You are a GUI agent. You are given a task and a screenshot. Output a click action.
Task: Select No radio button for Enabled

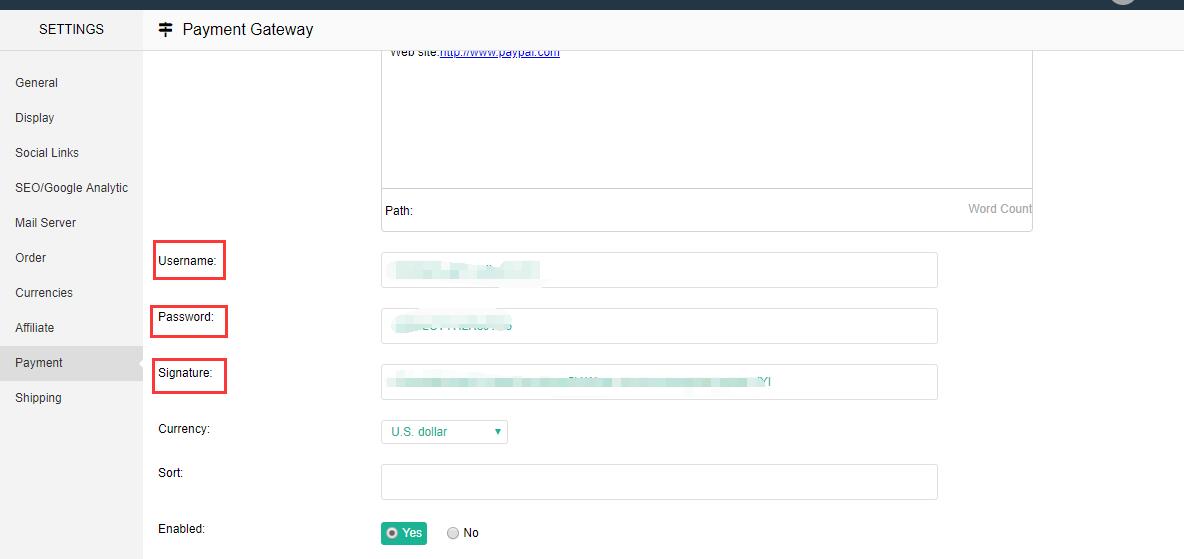point(453,533)
